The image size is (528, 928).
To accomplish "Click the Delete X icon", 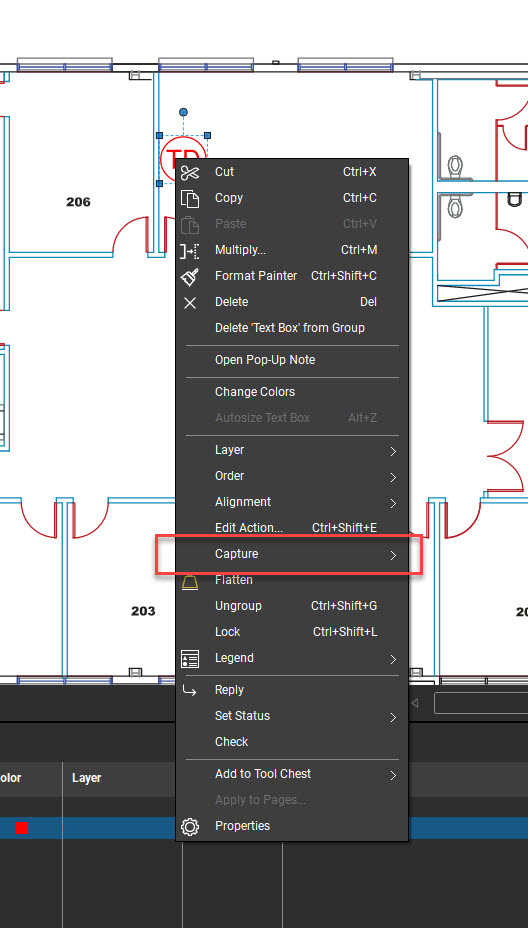I will [189, 303].
